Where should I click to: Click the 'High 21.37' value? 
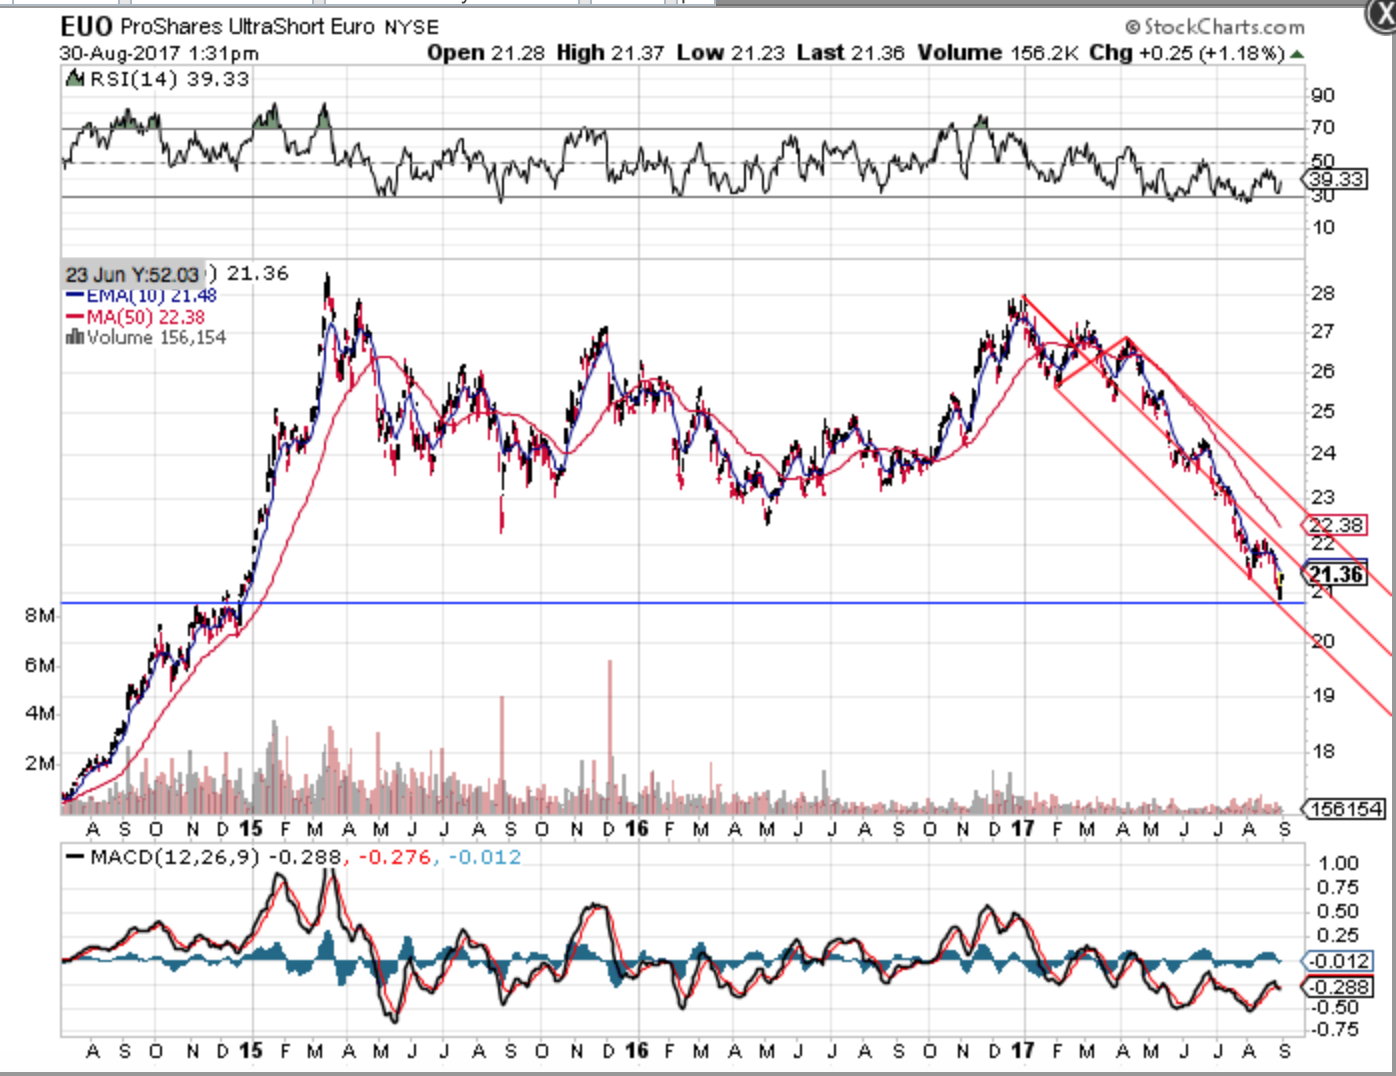point(610,53)
